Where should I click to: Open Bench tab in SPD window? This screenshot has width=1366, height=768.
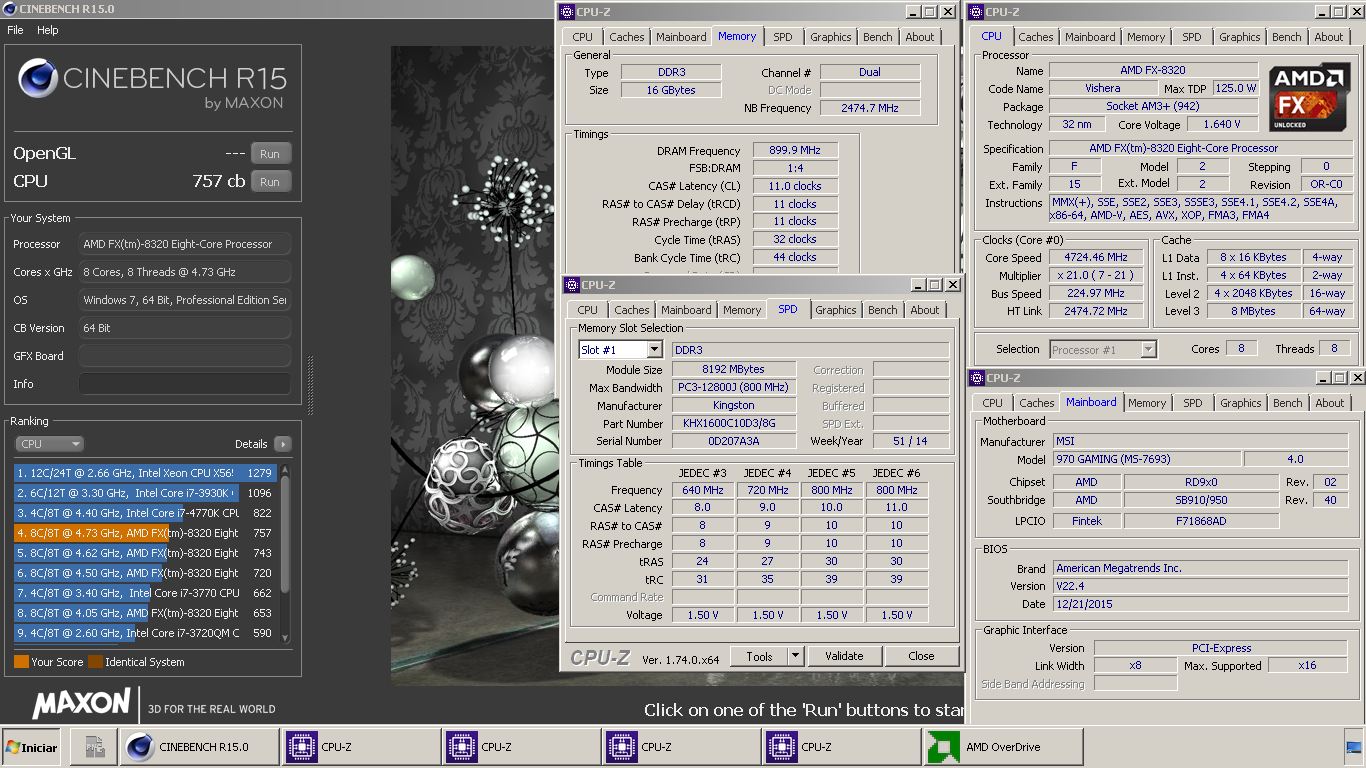[883, 310]
